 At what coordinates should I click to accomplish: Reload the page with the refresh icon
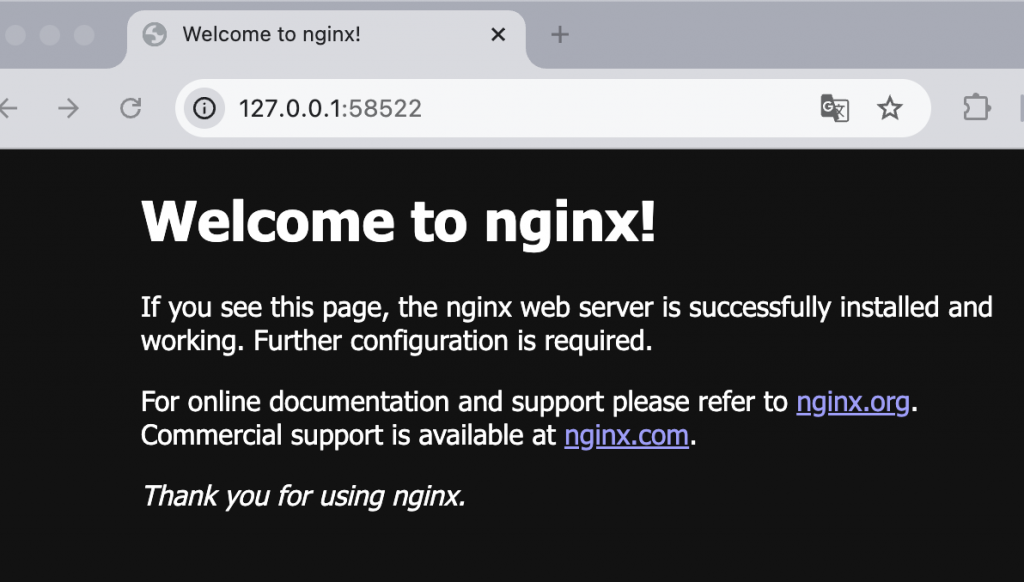coord(131,108)
